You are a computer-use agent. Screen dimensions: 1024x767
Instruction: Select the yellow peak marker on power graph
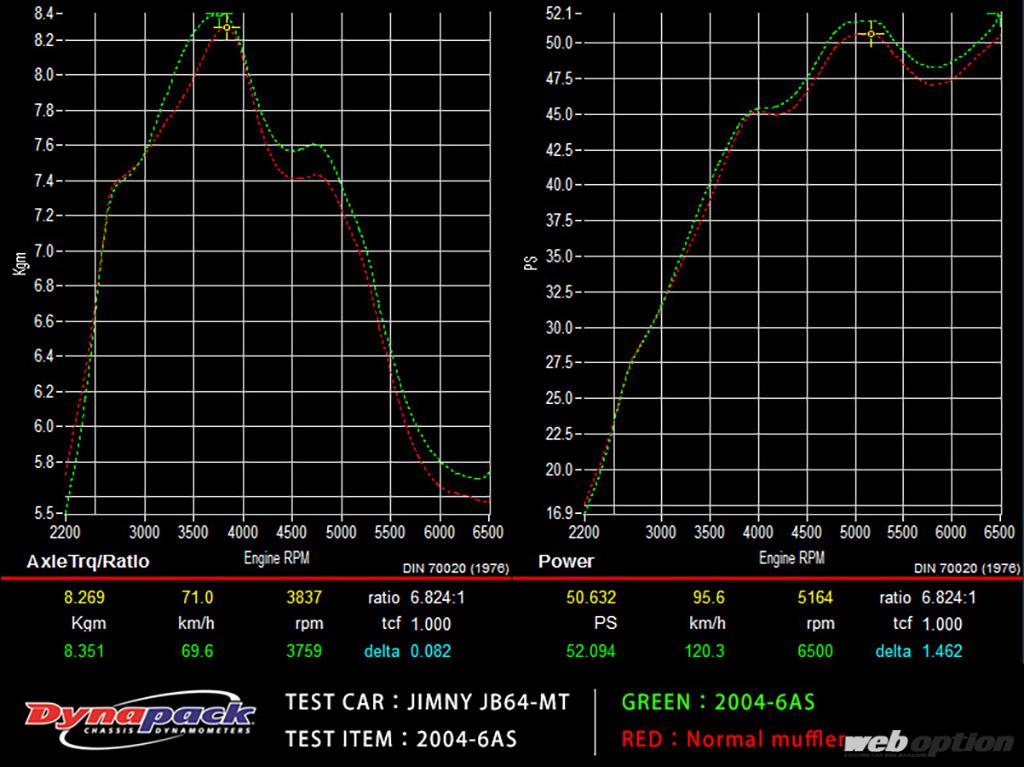(871, 34)
